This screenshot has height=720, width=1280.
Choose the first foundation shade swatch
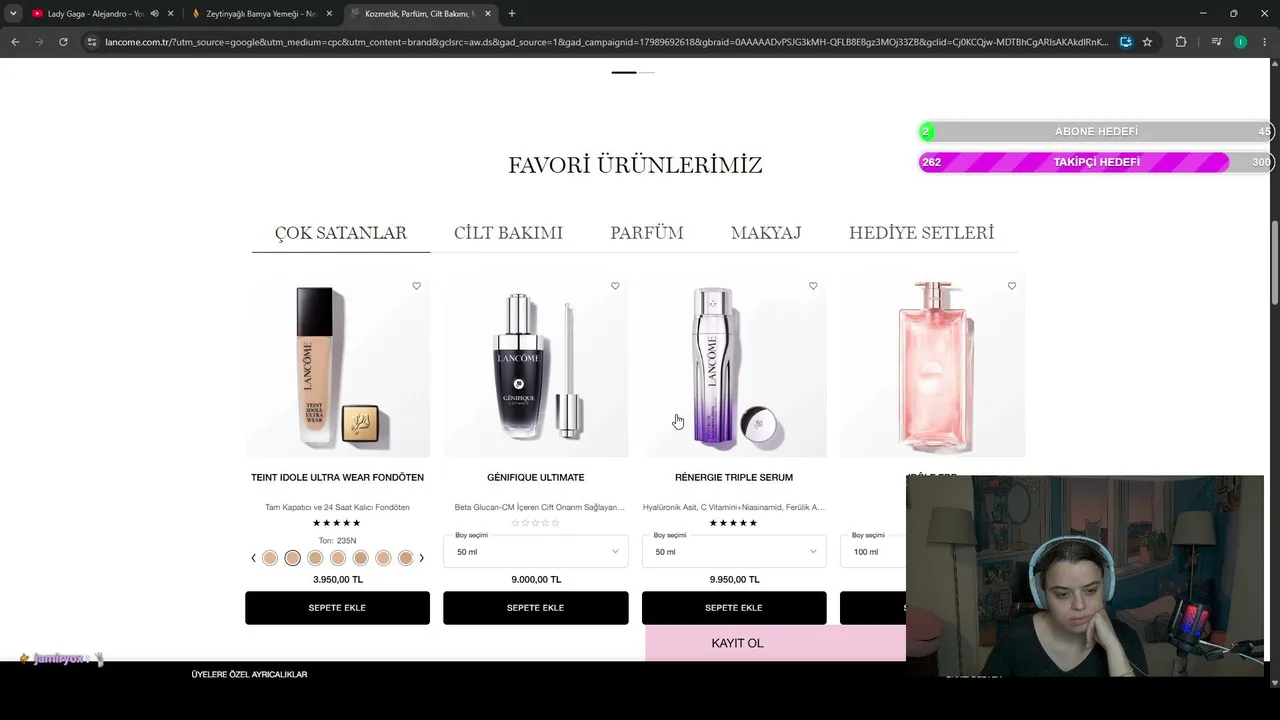(x=270, y=558)
